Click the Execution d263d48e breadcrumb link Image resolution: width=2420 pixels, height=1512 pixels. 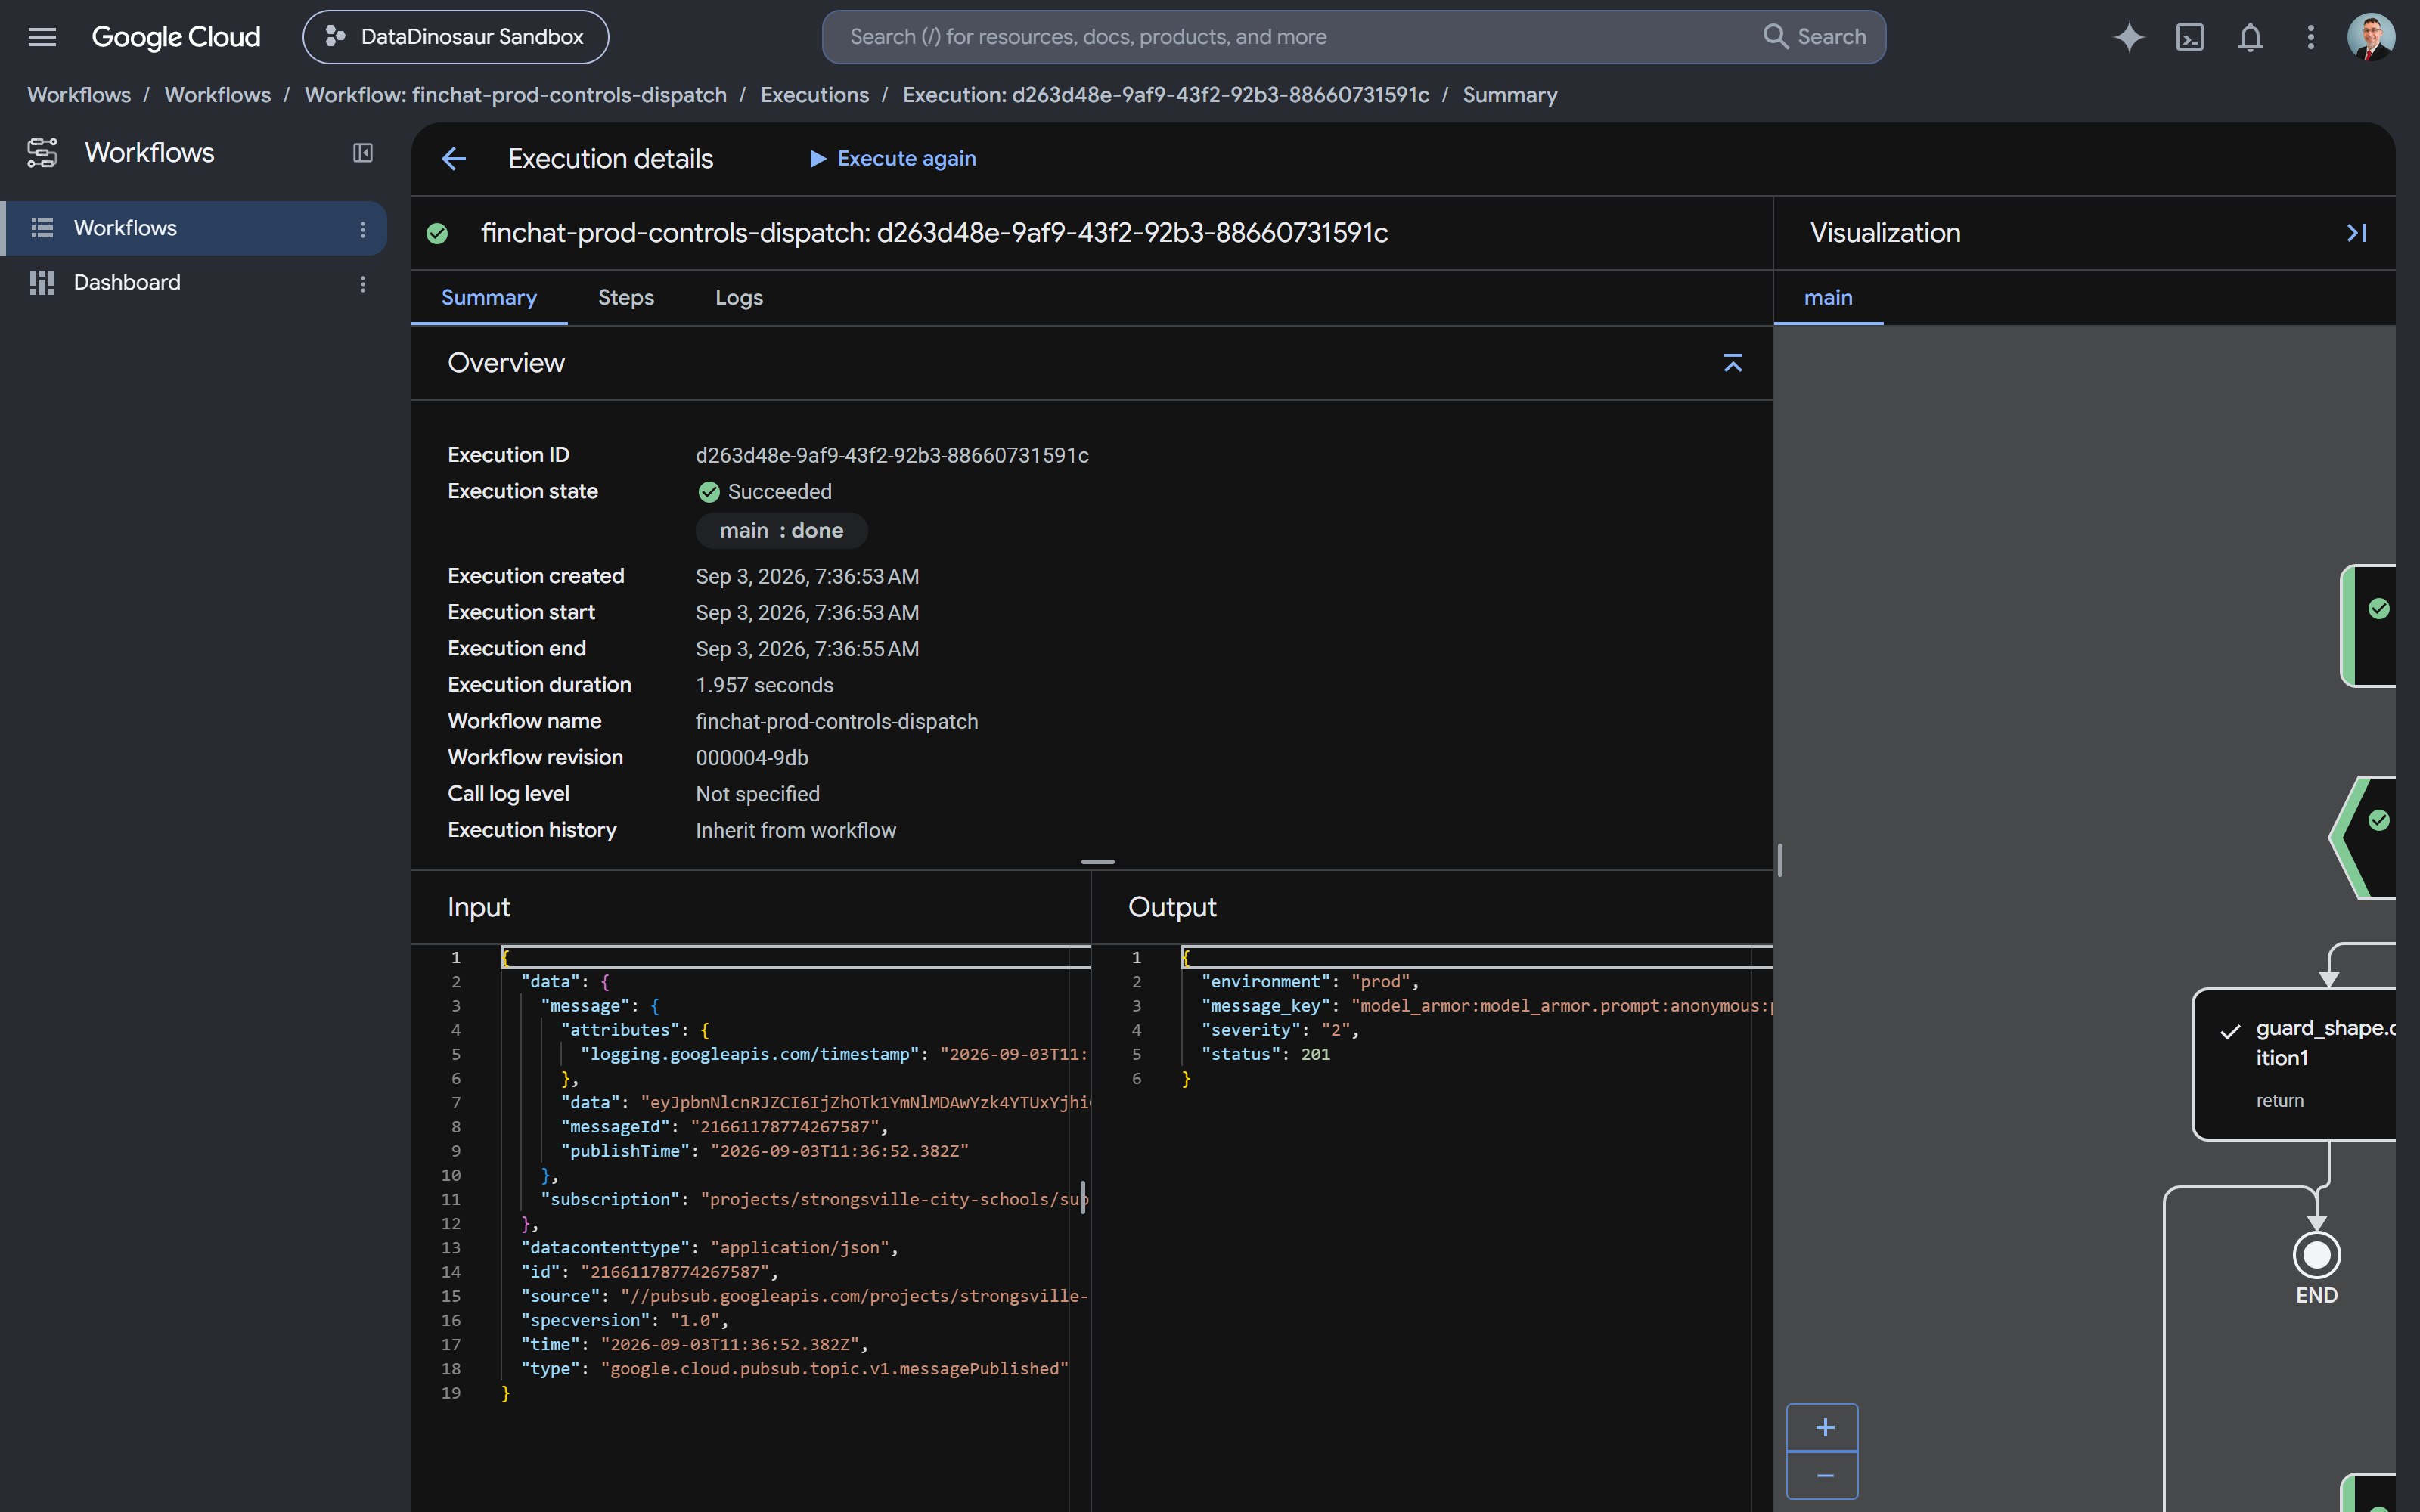pyautogui.click(x=1166, y=95)
